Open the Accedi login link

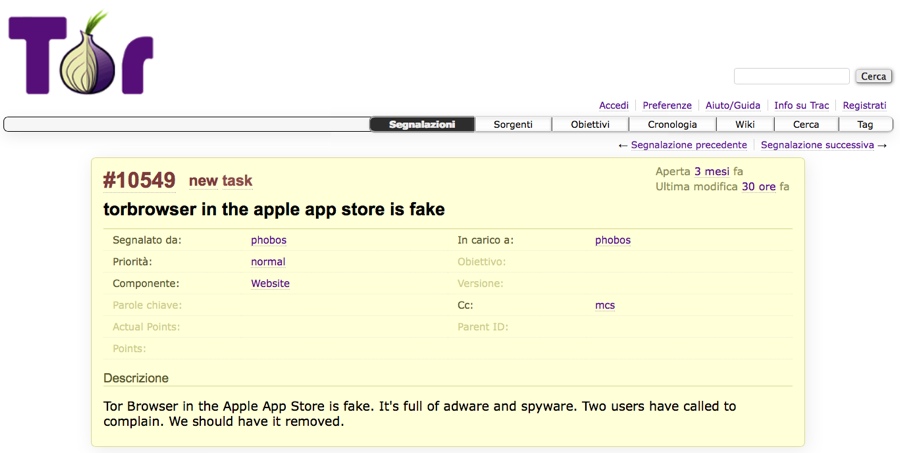tap(613, 105)
